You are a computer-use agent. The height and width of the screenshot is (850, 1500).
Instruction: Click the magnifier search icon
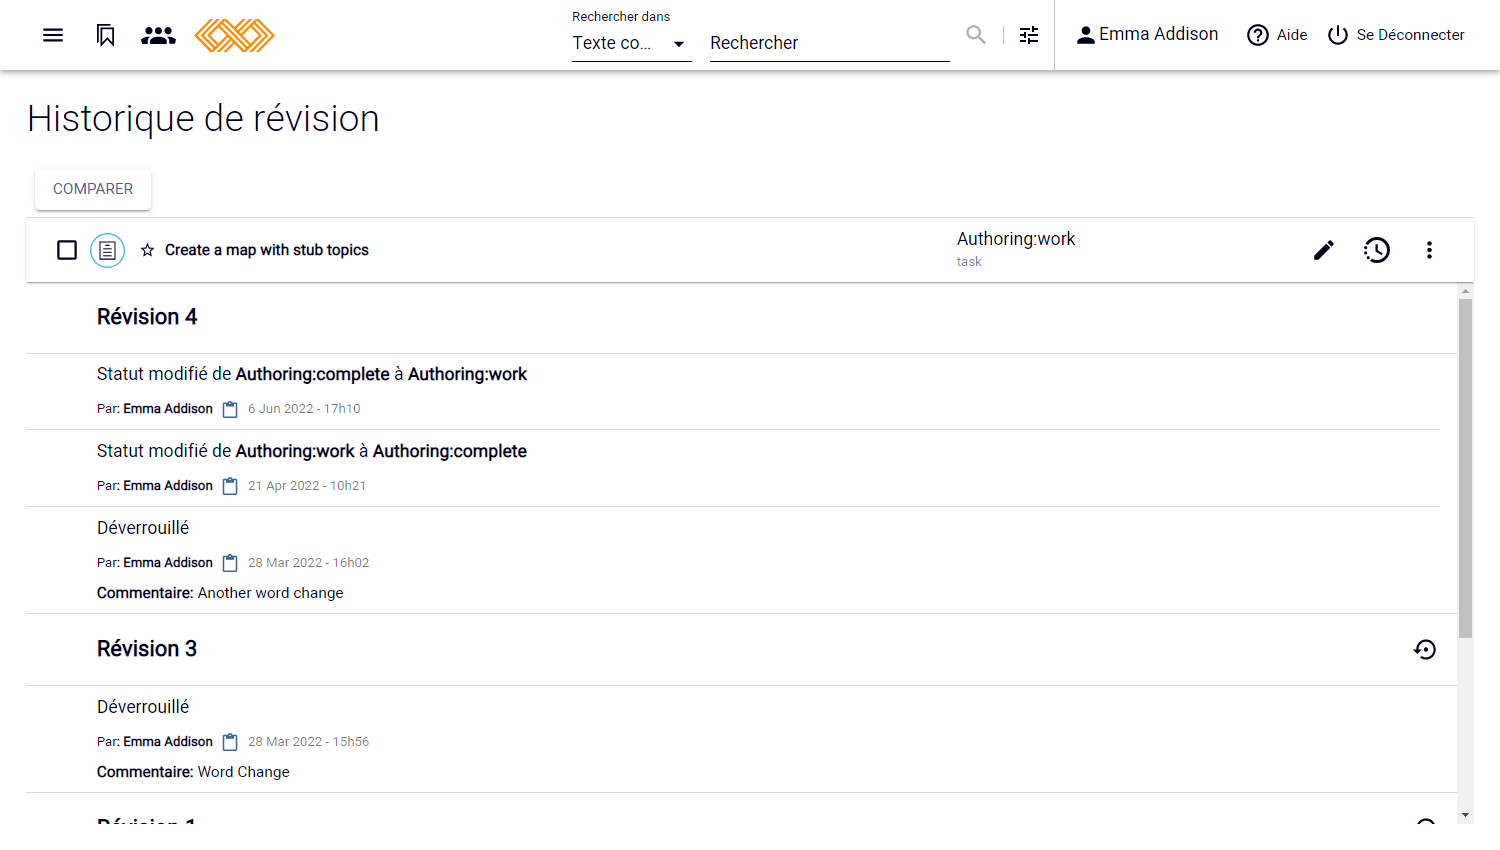[x=976, y=35]
